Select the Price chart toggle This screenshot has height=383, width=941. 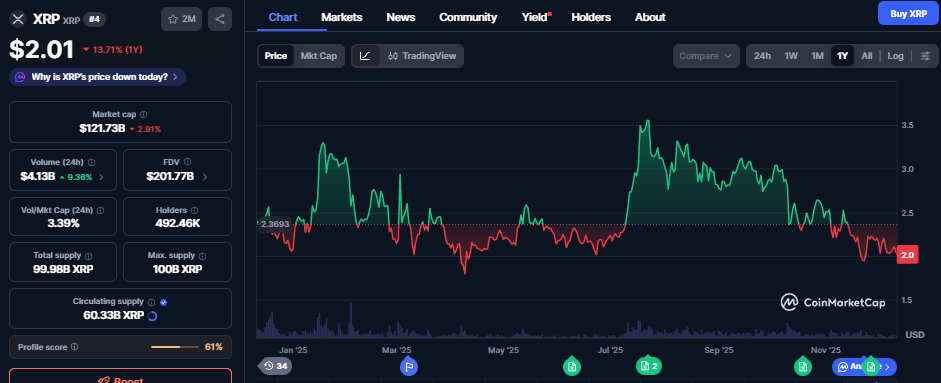tap(275, 56)
